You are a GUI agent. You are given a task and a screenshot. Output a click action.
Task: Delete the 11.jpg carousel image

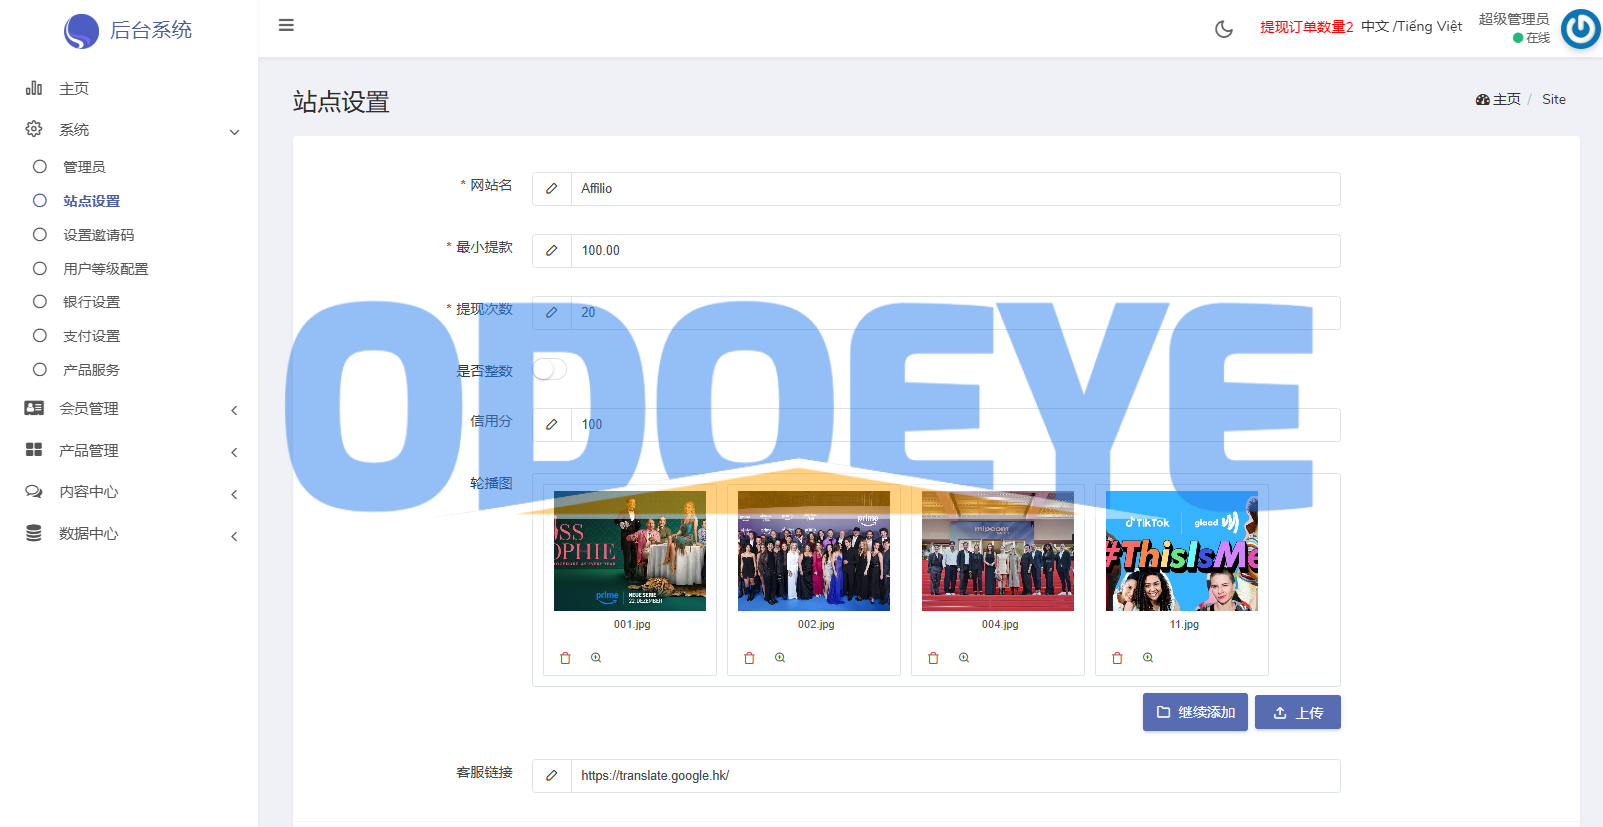(1117, 658)
